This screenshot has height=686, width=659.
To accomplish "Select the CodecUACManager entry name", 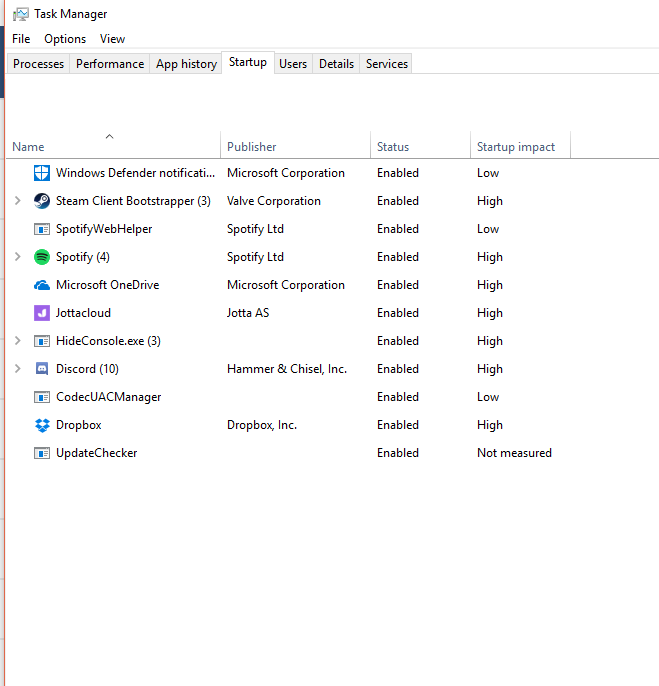I will [109, 397].
